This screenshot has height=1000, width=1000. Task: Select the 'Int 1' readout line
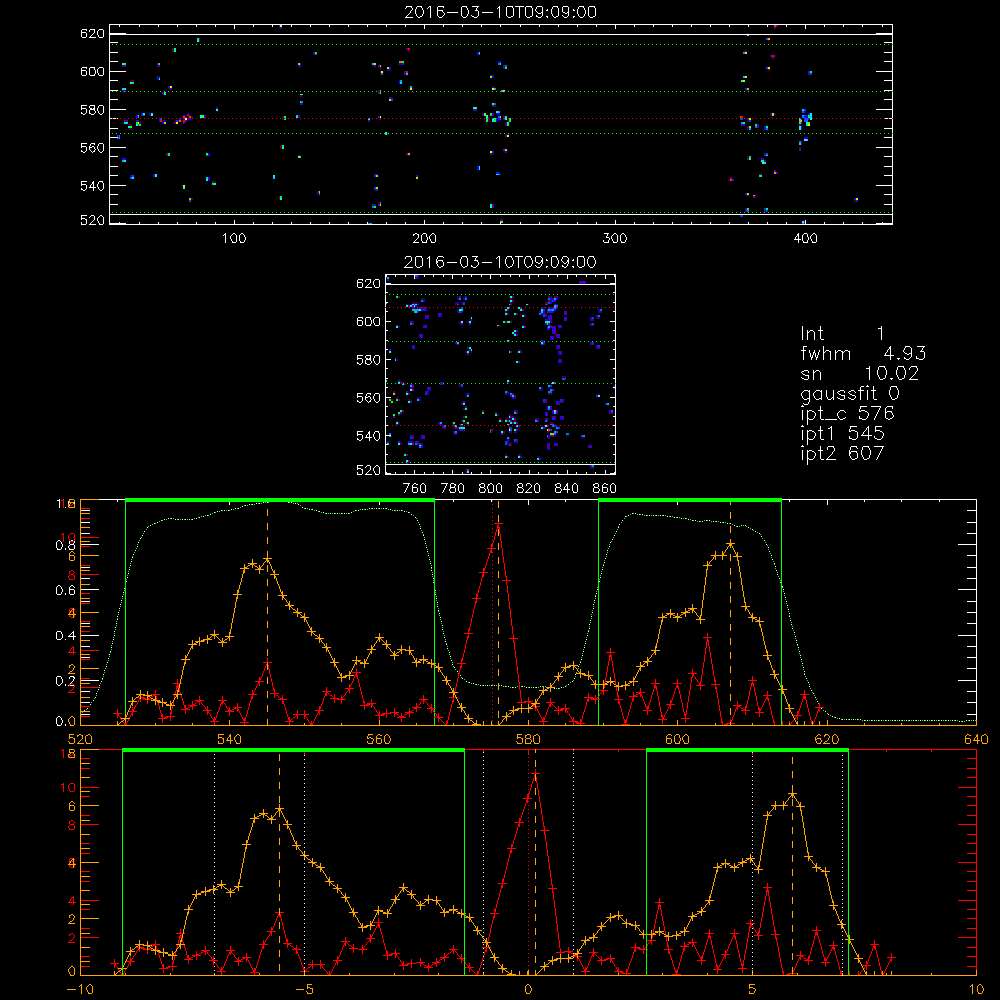[842, 334]
